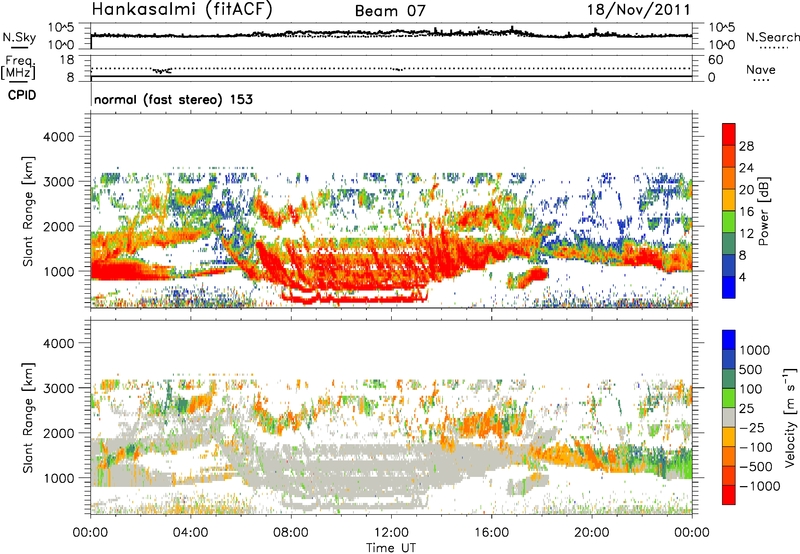Click the '20:00' time axis tick label
The width and height of the screenshot is (800, 554).
click(x=591, y=533)
